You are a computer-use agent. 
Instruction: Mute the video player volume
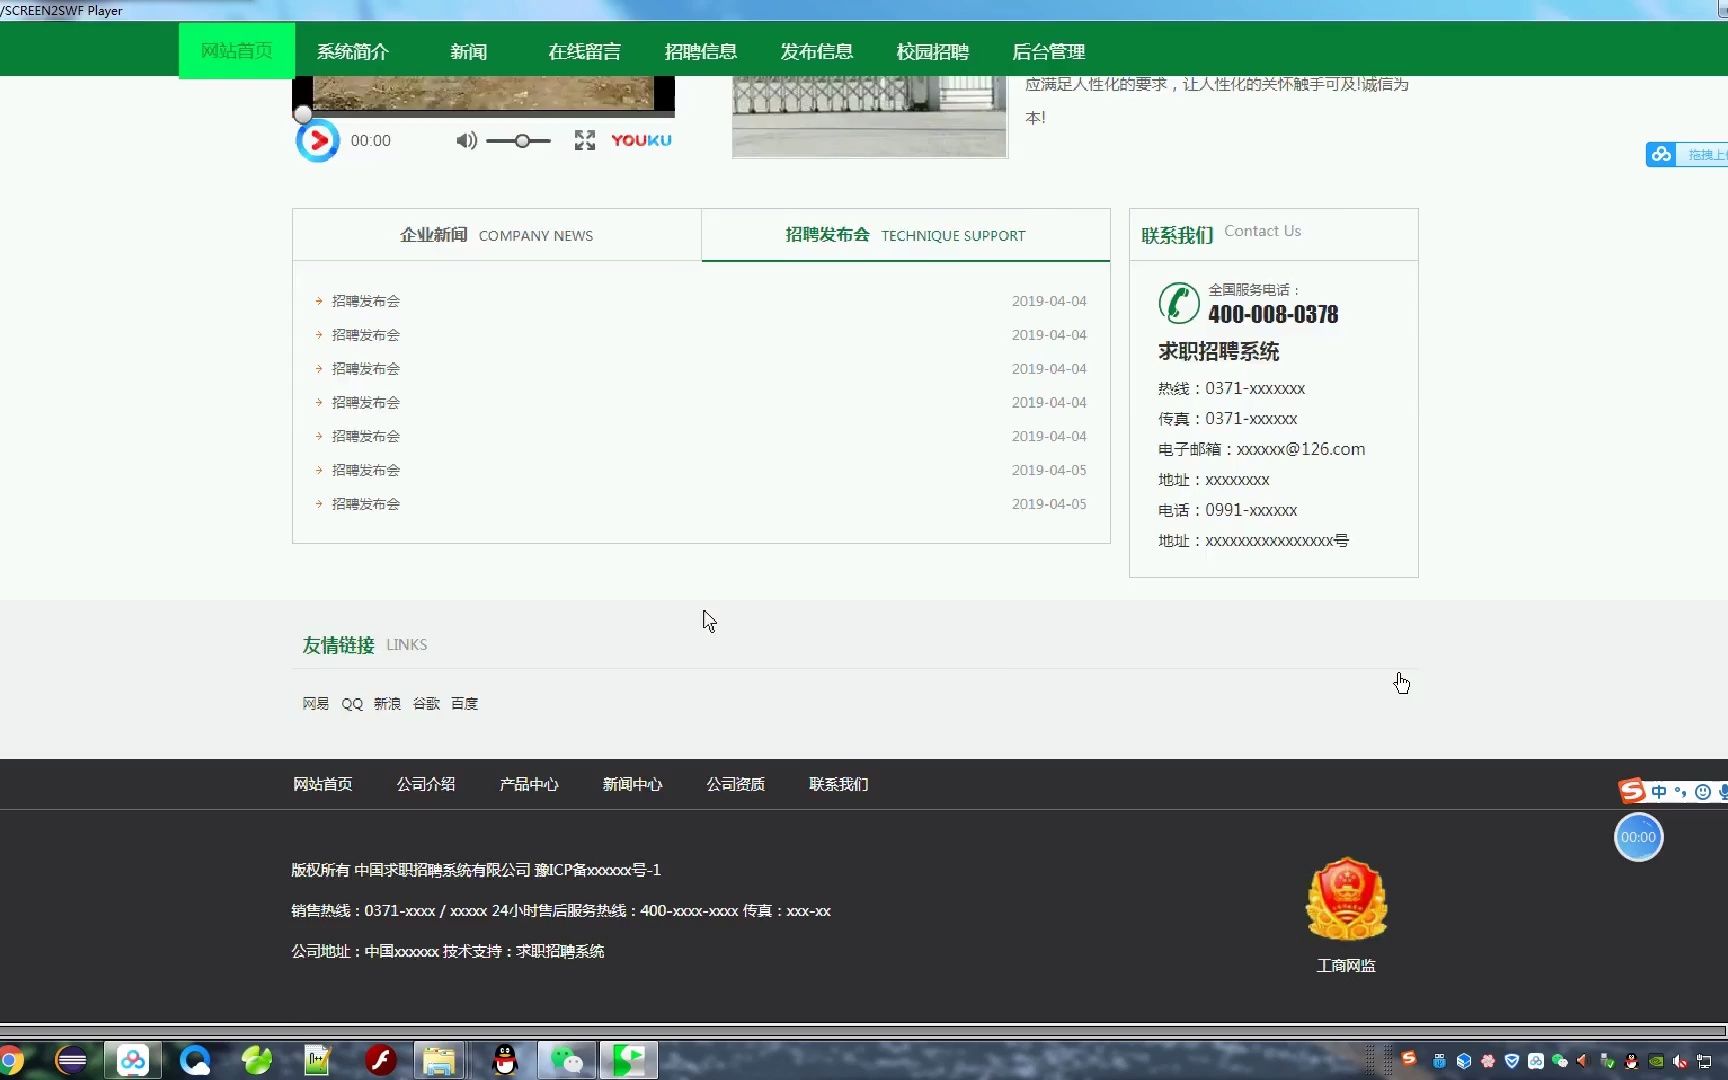coord(466,140)
